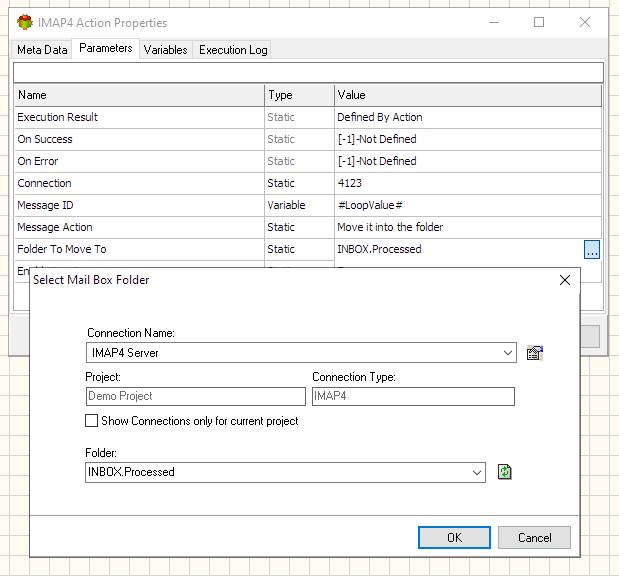Click the IMAP4 Action Properties app icon

pyautogui.click(x=25, y=23)
